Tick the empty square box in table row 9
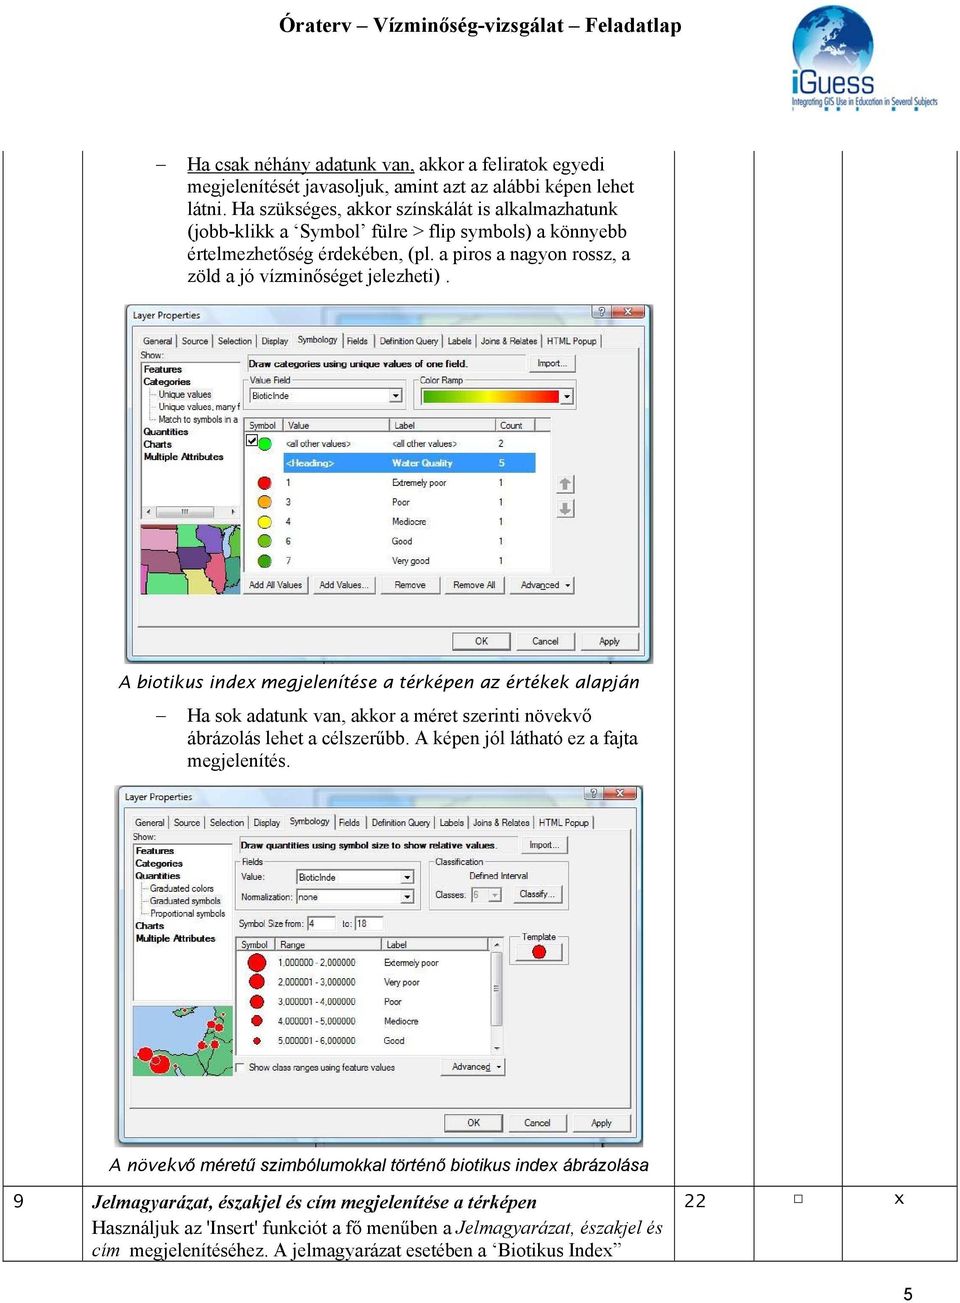Viewport: 960px width, 1303px height. click(798, 1198)
